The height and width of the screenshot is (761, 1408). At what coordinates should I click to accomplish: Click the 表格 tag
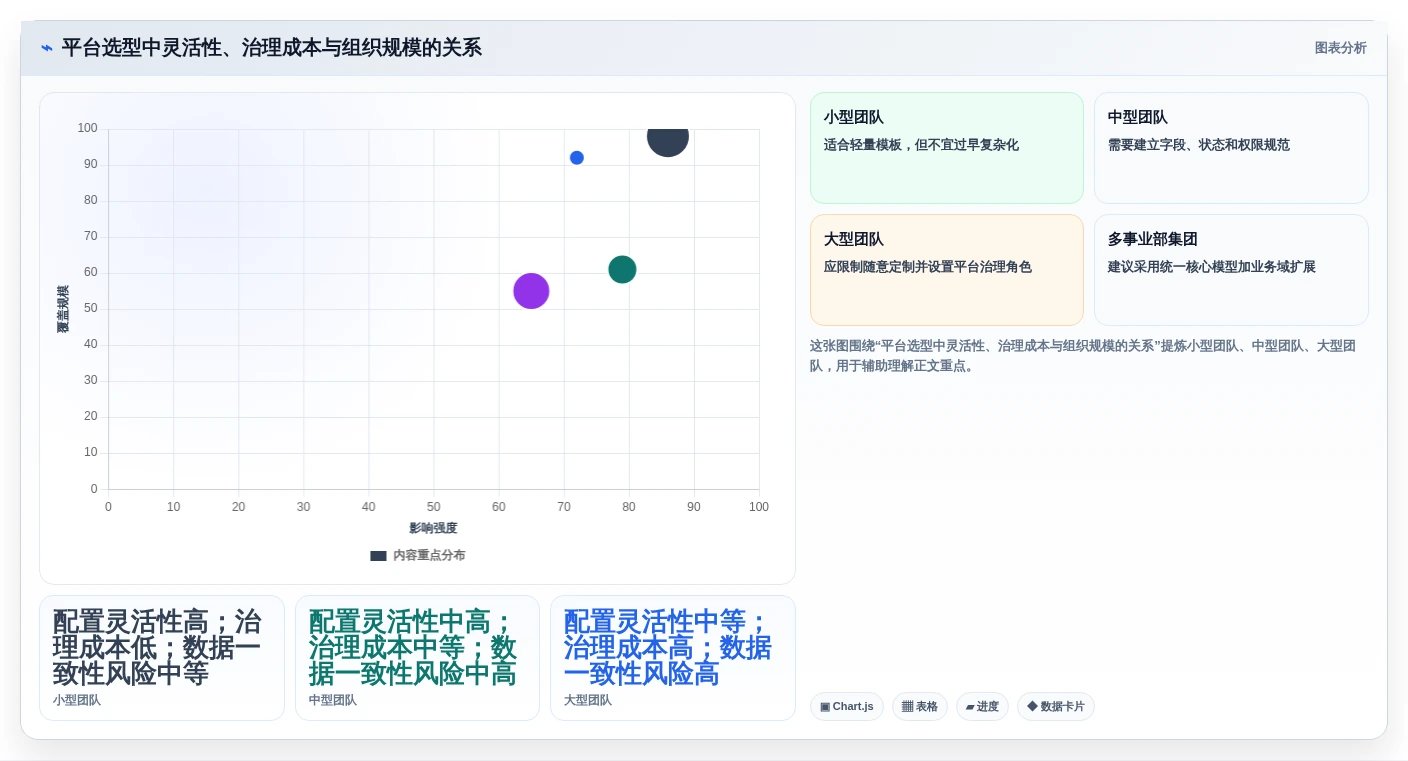[919, 707]
